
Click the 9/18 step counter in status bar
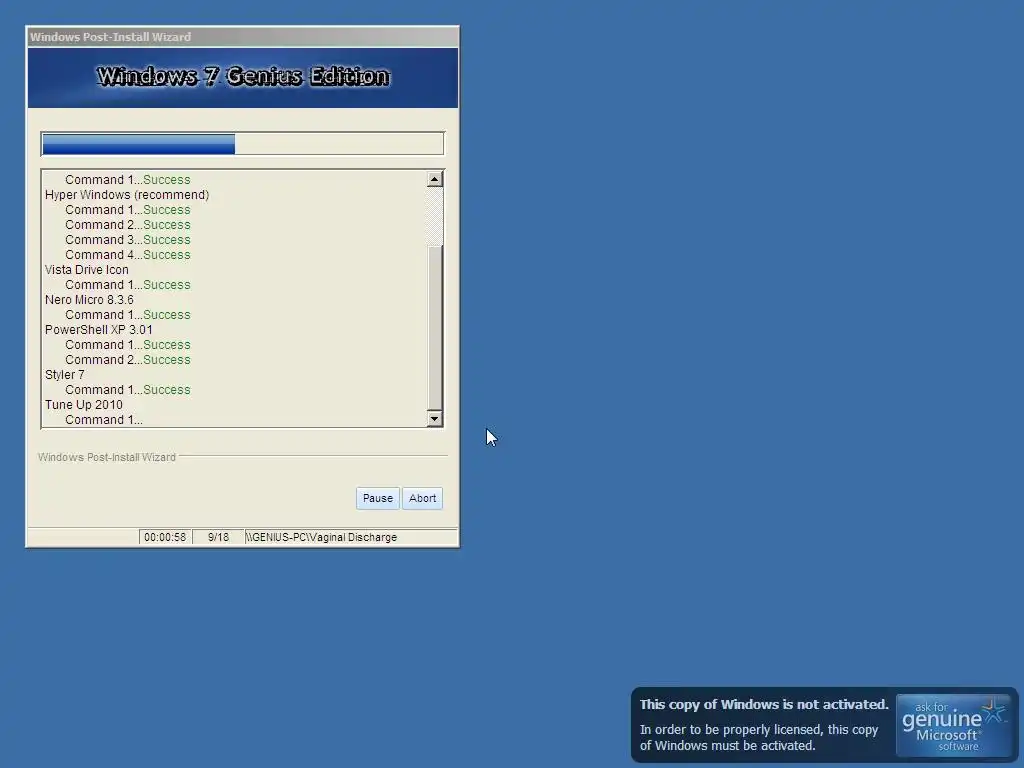218,537
